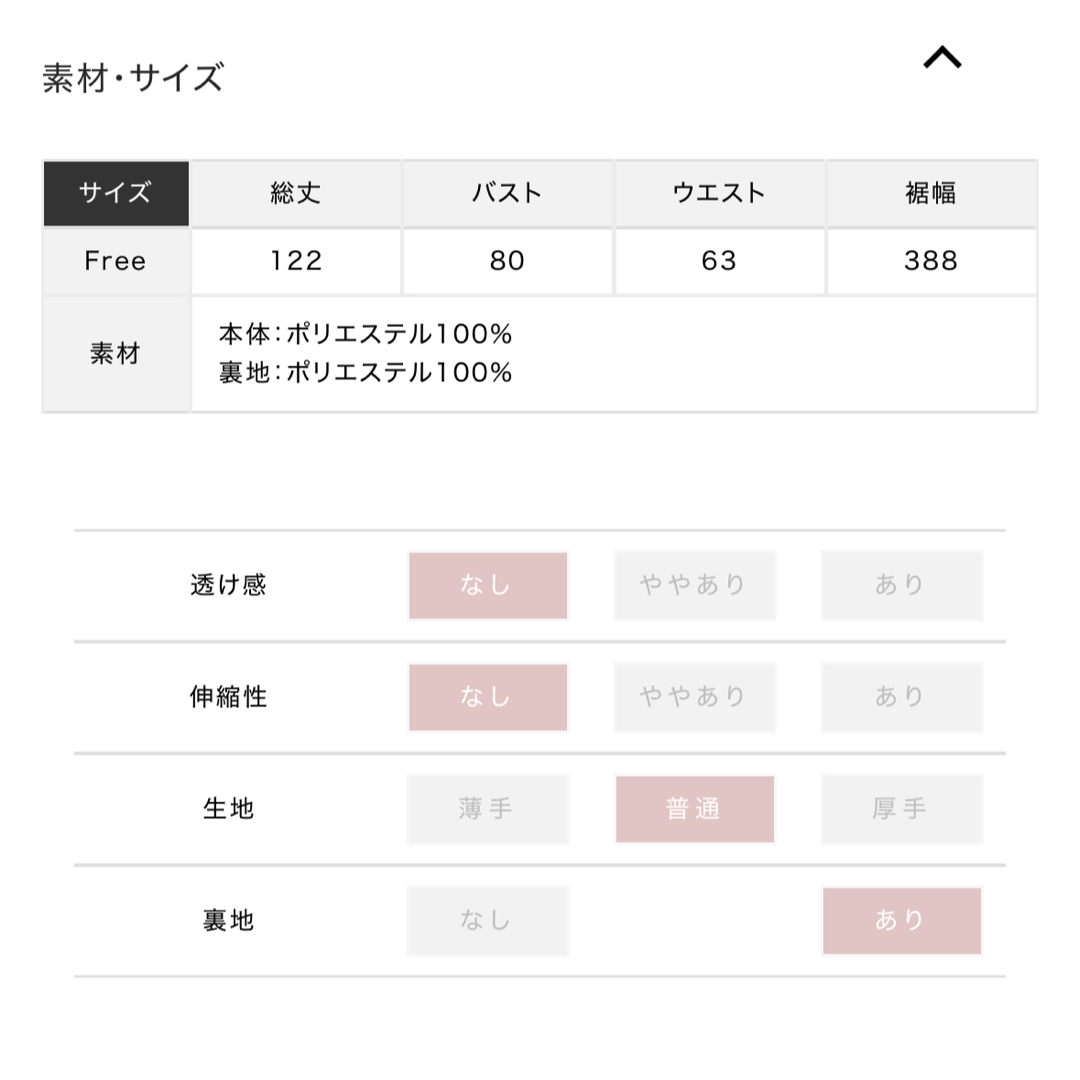
Task: Click the バスト column header
Action: coord(508,194)
